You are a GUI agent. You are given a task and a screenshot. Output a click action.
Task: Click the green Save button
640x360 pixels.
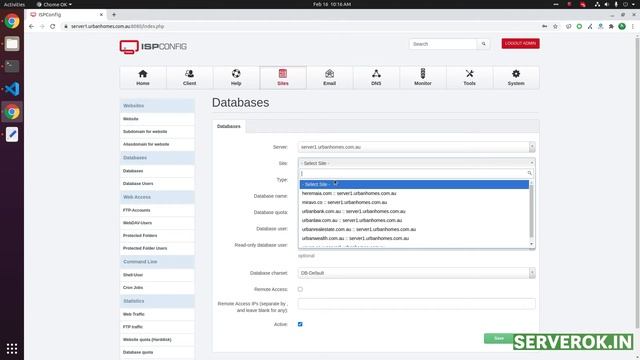[499, 338]
